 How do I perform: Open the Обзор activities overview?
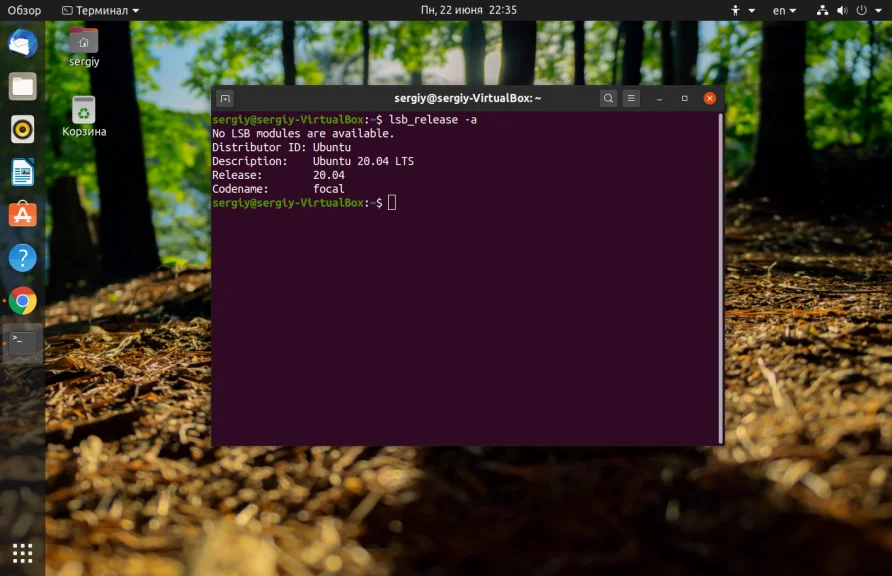click(x=24, y=10)
